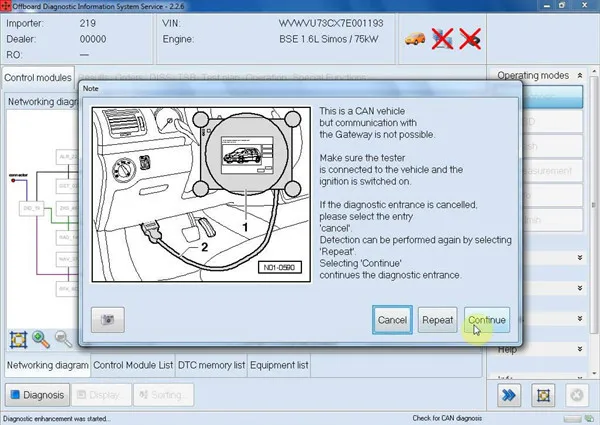Zoom in with the green magnifier

[x=41, y=339]
